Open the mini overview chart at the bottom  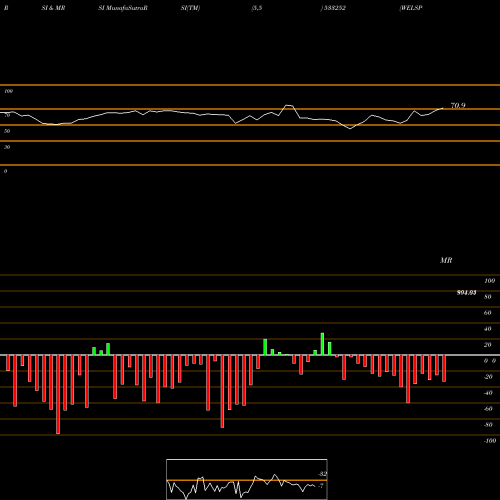(247, 479)
